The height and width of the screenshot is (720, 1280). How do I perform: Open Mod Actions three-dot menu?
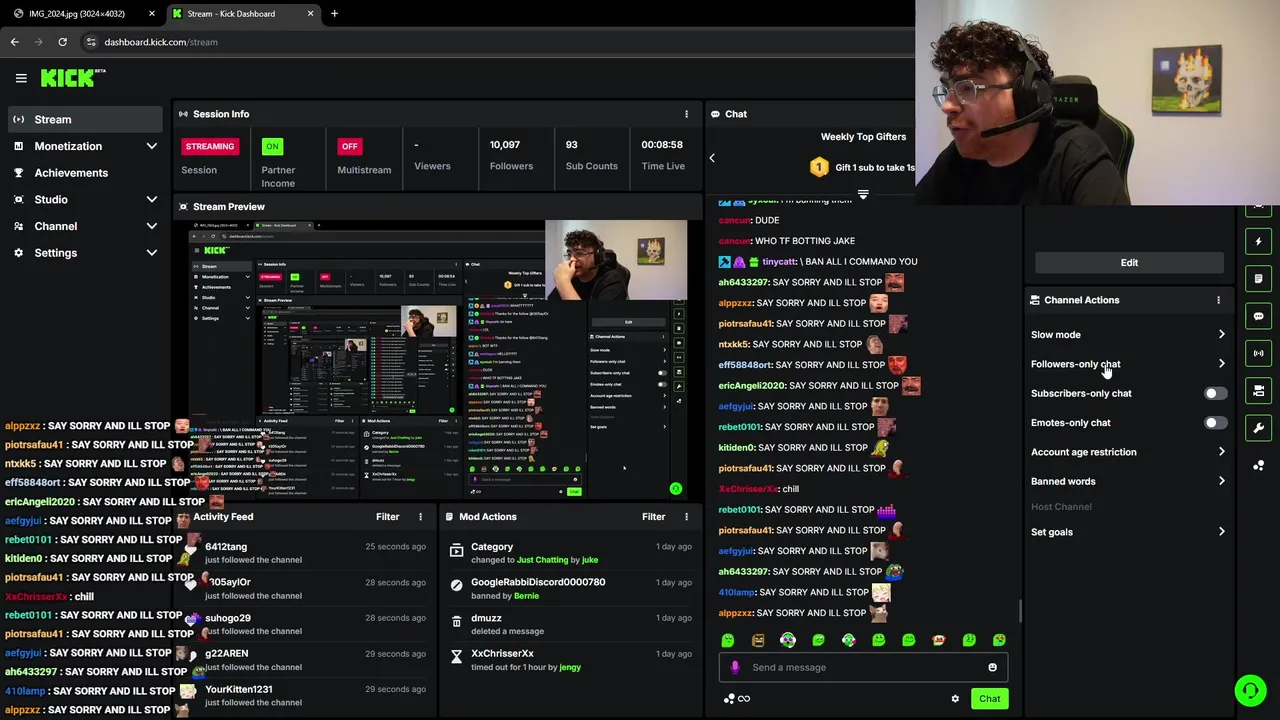(x=686, y=517)
